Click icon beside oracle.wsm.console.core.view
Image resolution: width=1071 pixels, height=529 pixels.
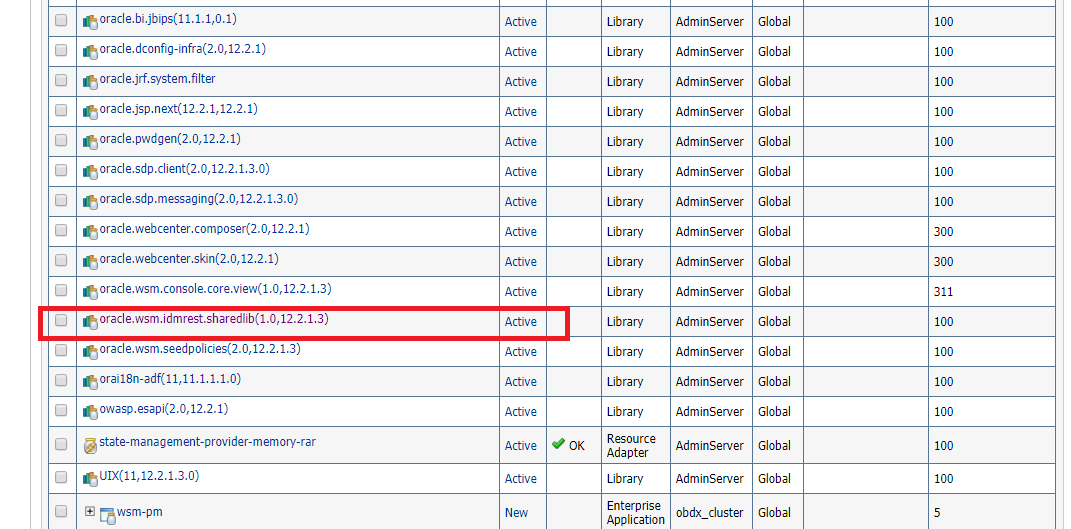tap(90, 293)
